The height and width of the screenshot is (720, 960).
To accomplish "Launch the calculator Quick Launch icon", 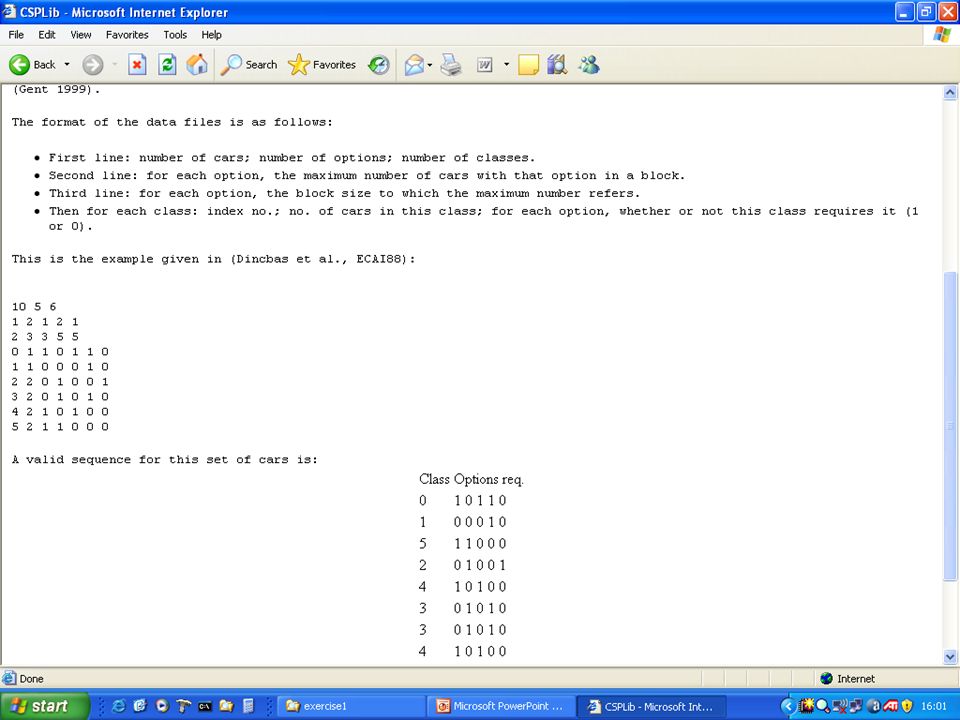I will click(x=248, y=706).
